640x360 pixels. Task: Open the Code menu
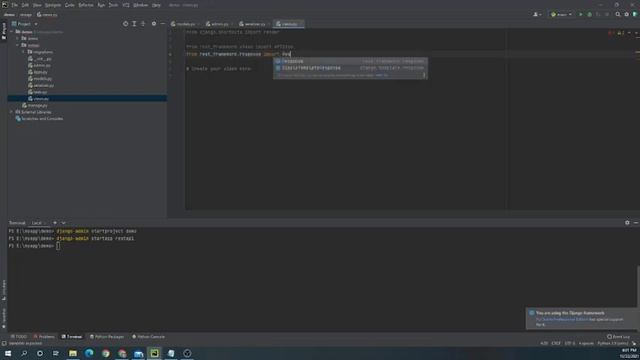(70, 5)
